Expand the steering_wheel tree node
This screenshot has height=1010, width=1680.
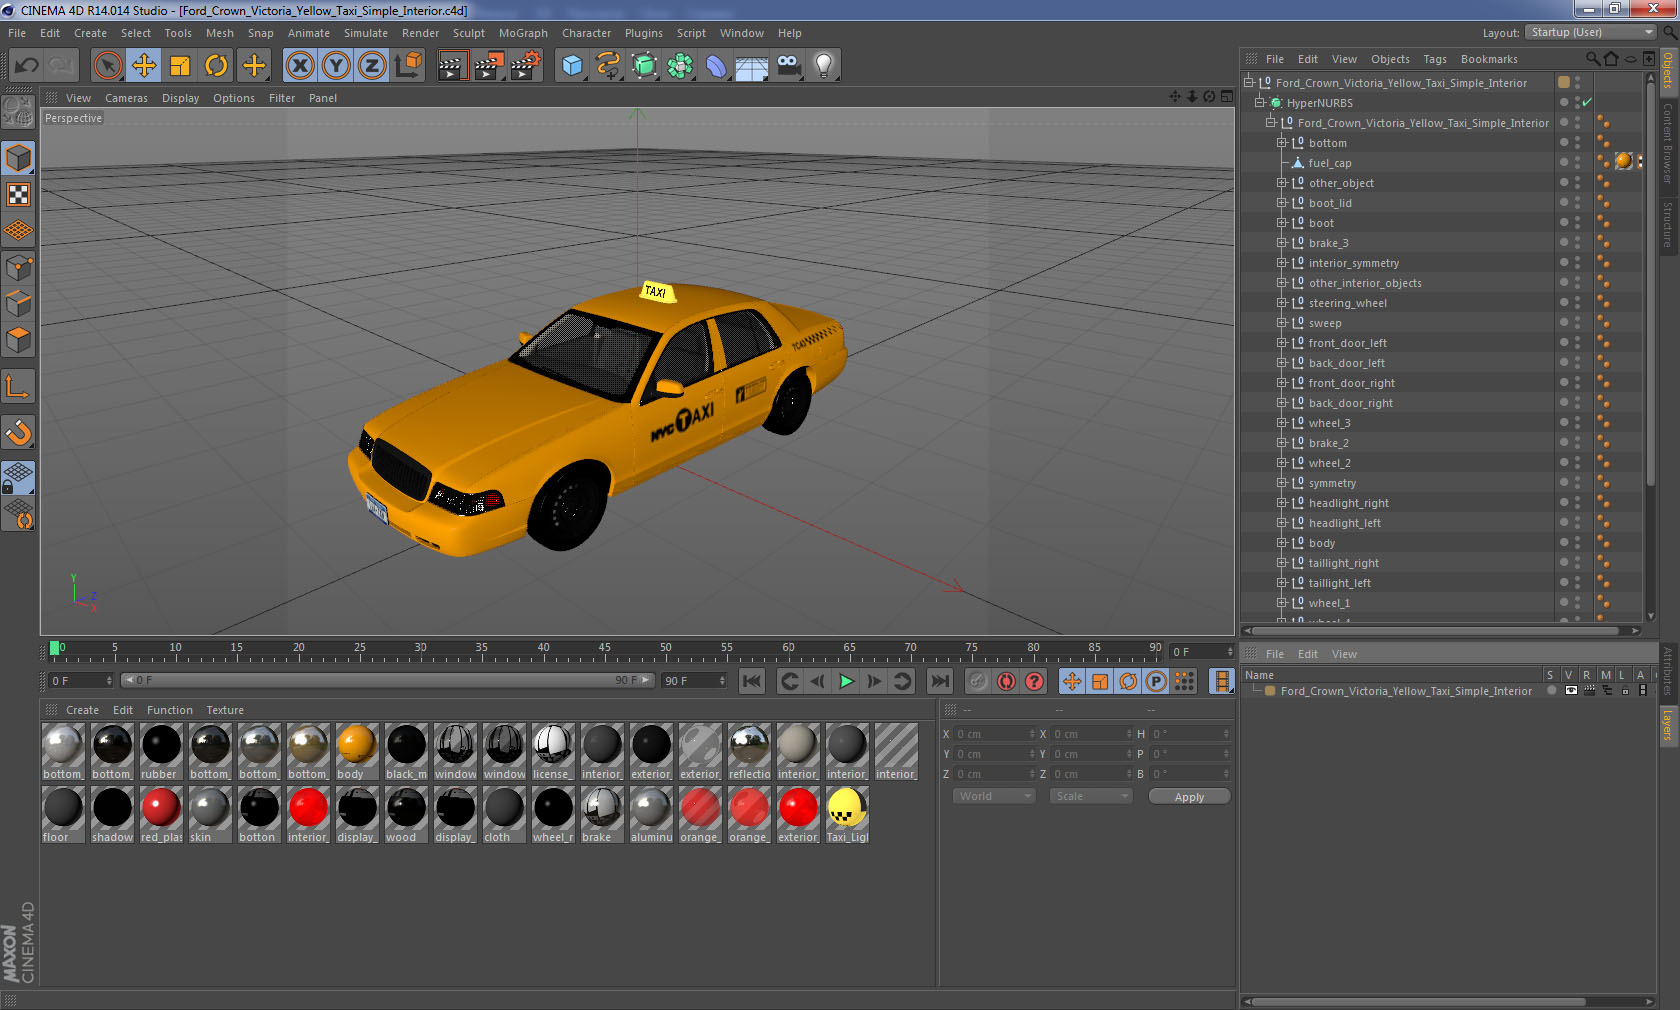(1281, 303)
